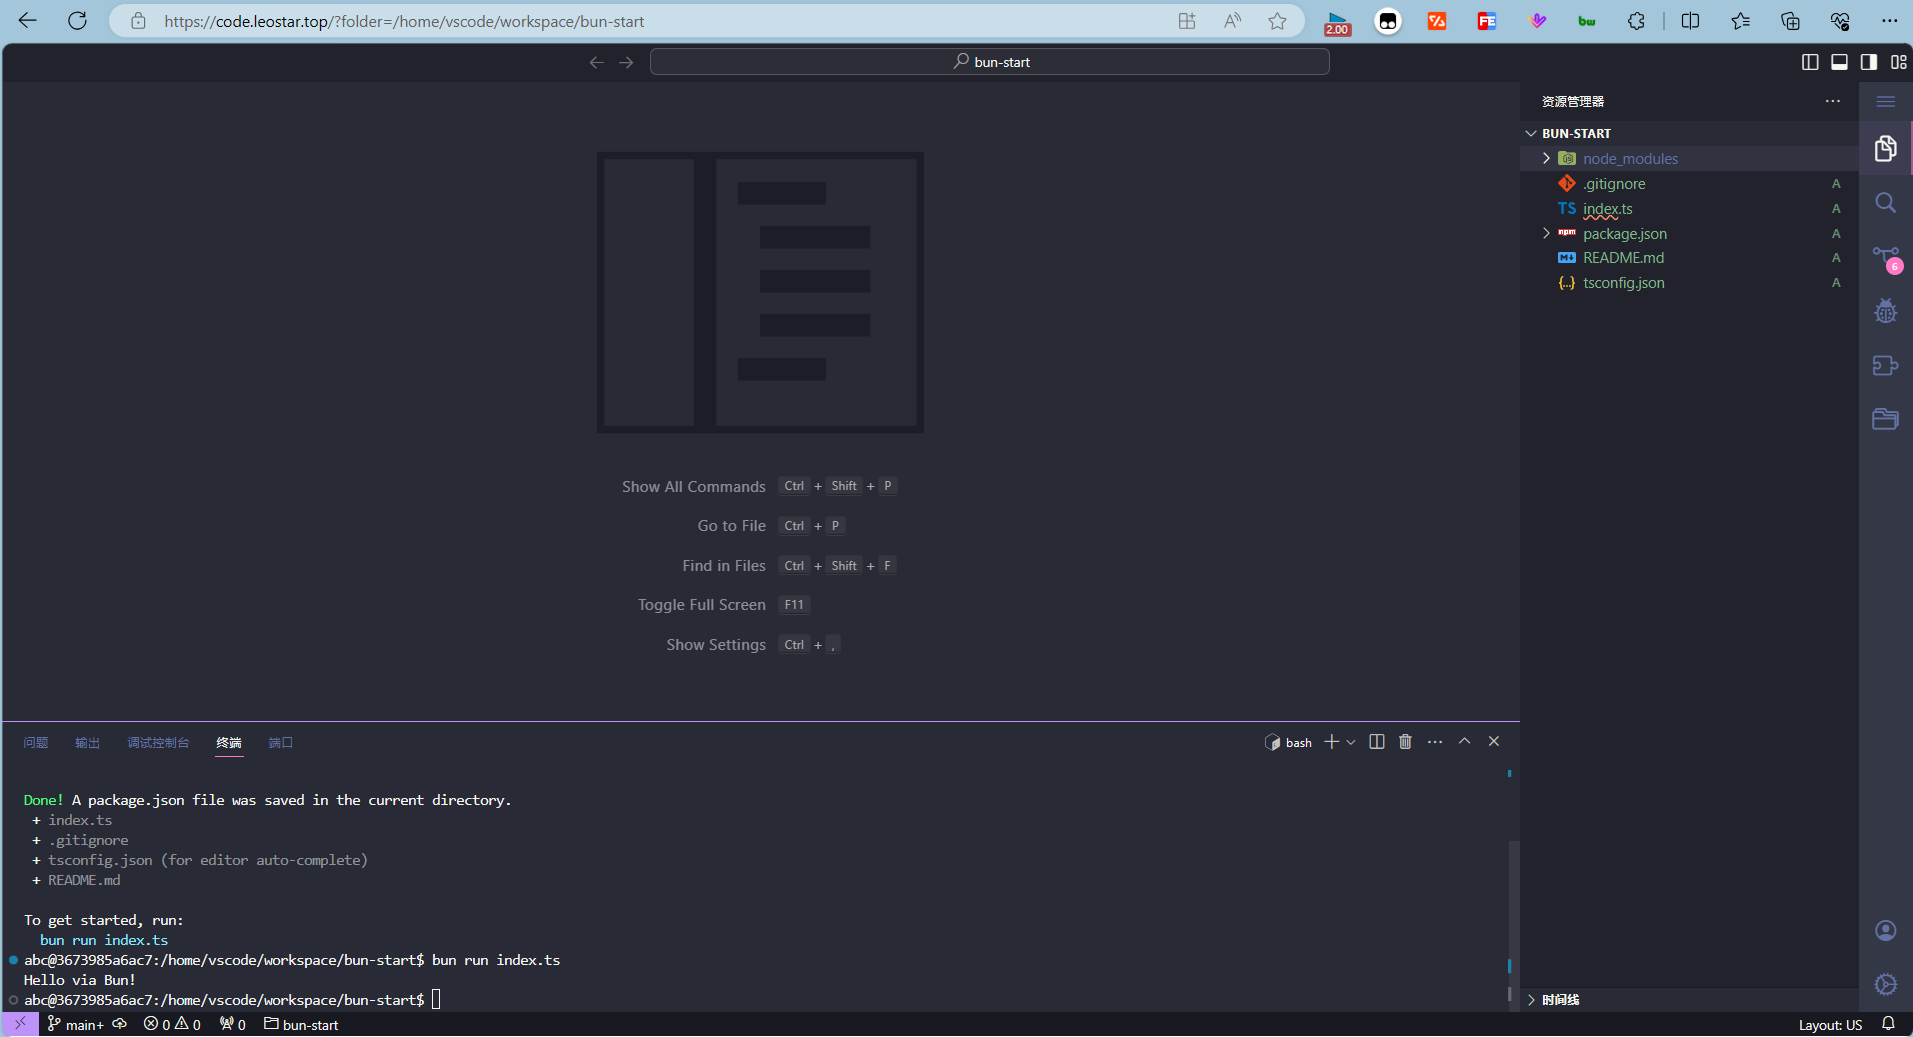Go forward with editor navigation arrow
This screenshot has width=1913, height=1037.
tap(627, 62)
